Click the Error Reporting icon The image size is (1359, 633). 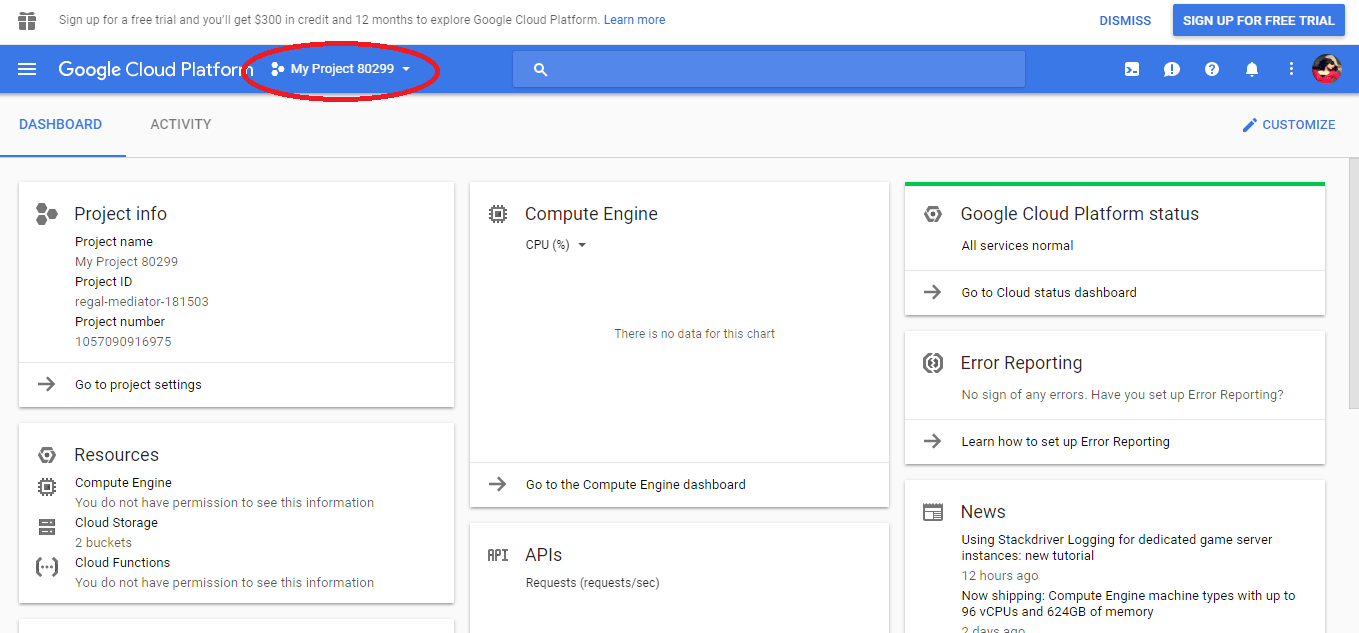932,363
